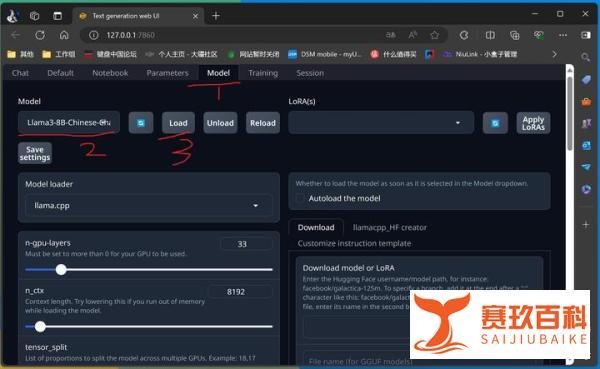
Task: Switch to the Chat tab
Action: pyautogui.click(x=20, y=73)
